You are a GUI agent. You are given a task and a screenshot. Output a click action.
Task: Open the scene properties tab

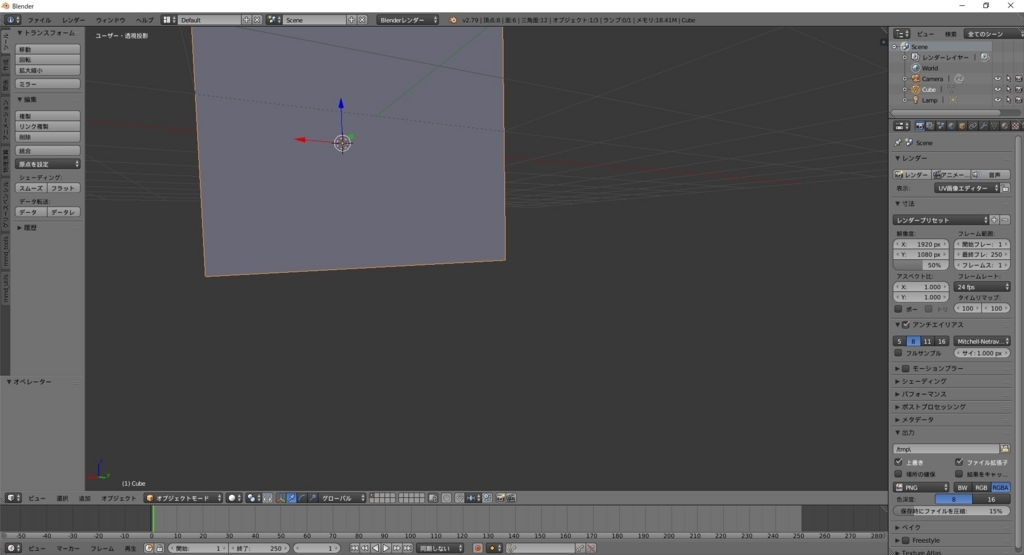[941, 126]
